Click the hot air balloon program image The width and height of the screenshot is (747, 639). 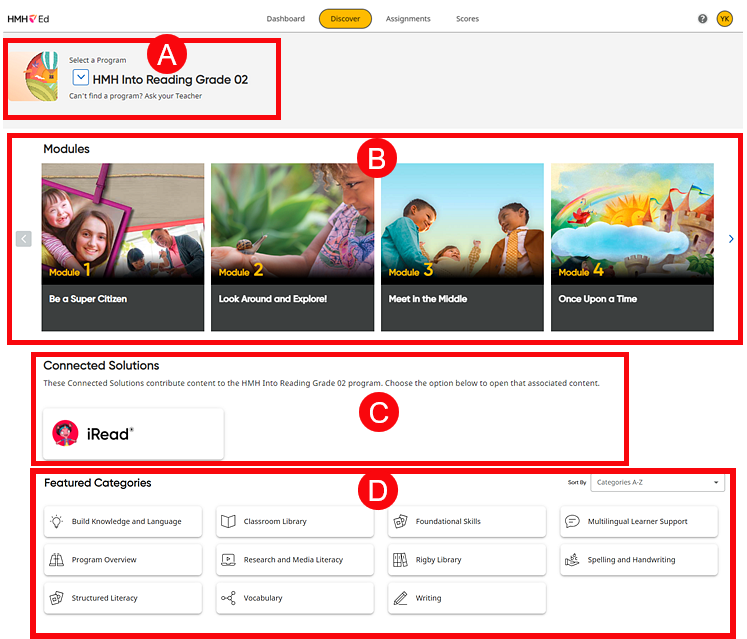(34, 76)
